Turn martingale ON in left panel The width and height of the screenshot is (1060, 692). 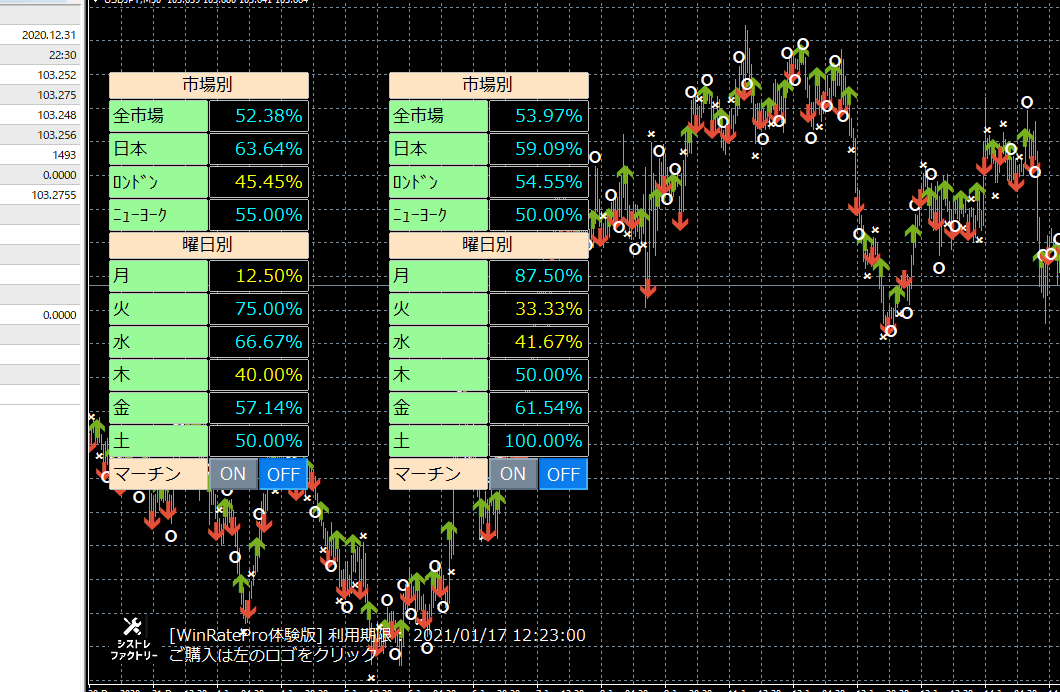point(233,474)
